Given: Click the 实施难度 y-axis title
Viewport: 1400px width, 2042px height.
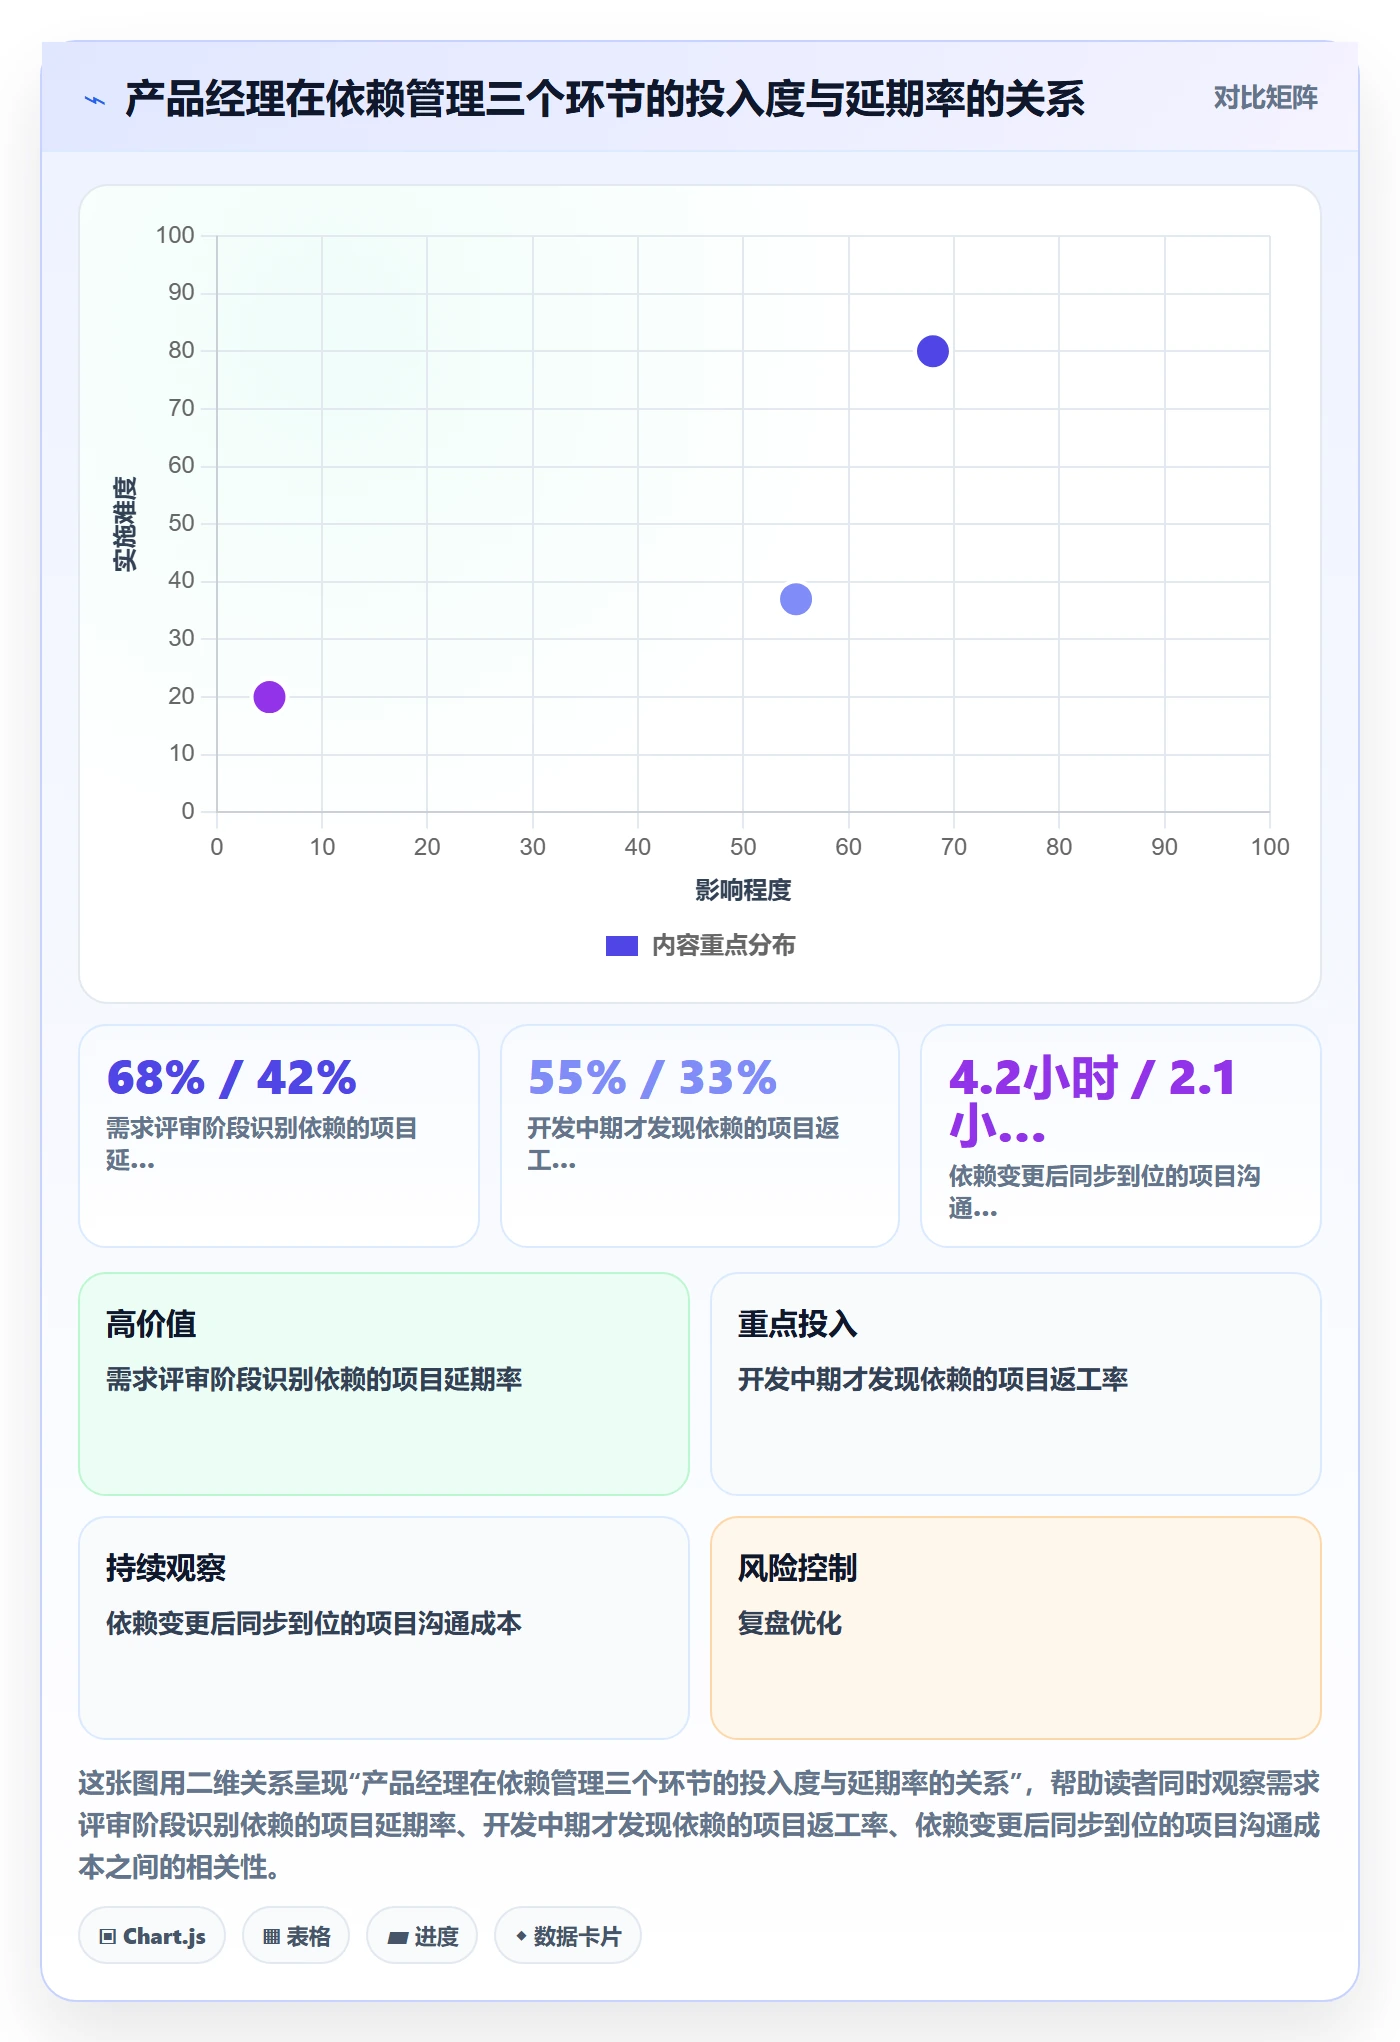Looking at the screenshot, I should pos(125,524).
